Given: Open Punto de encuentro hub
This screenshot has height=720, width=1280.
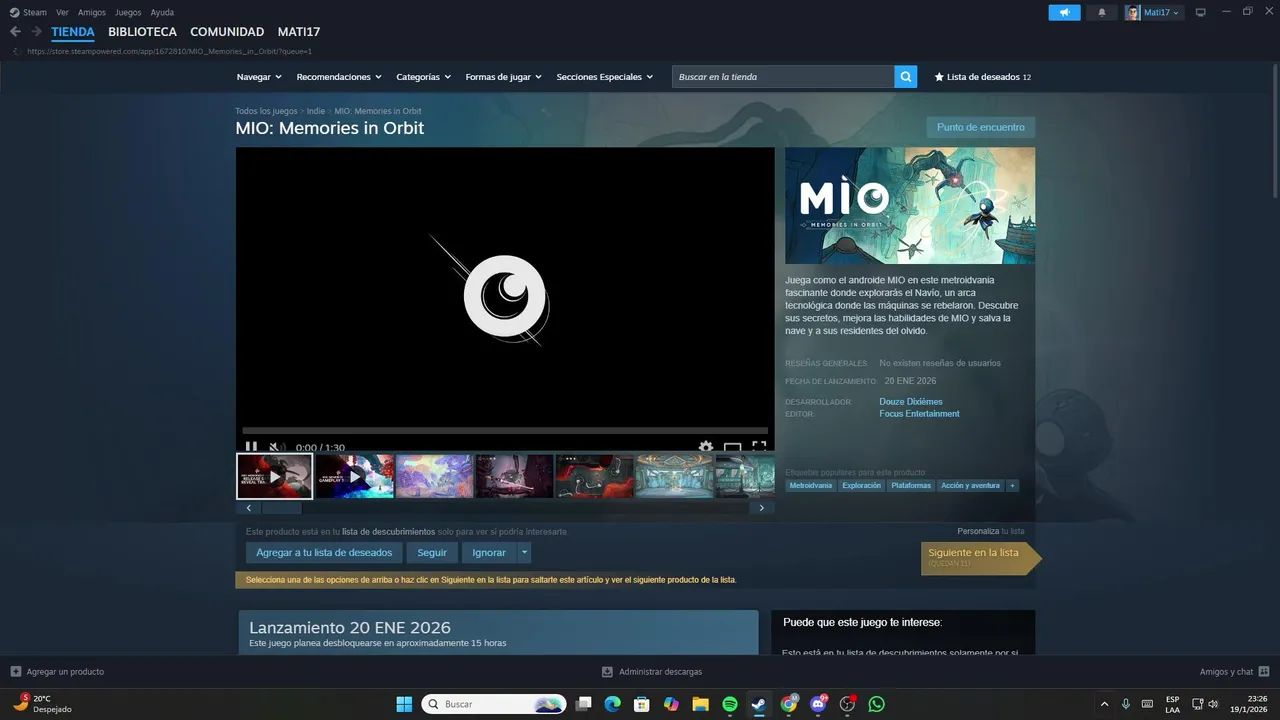Looking at the screenshot, I should [x=981, y=127].
